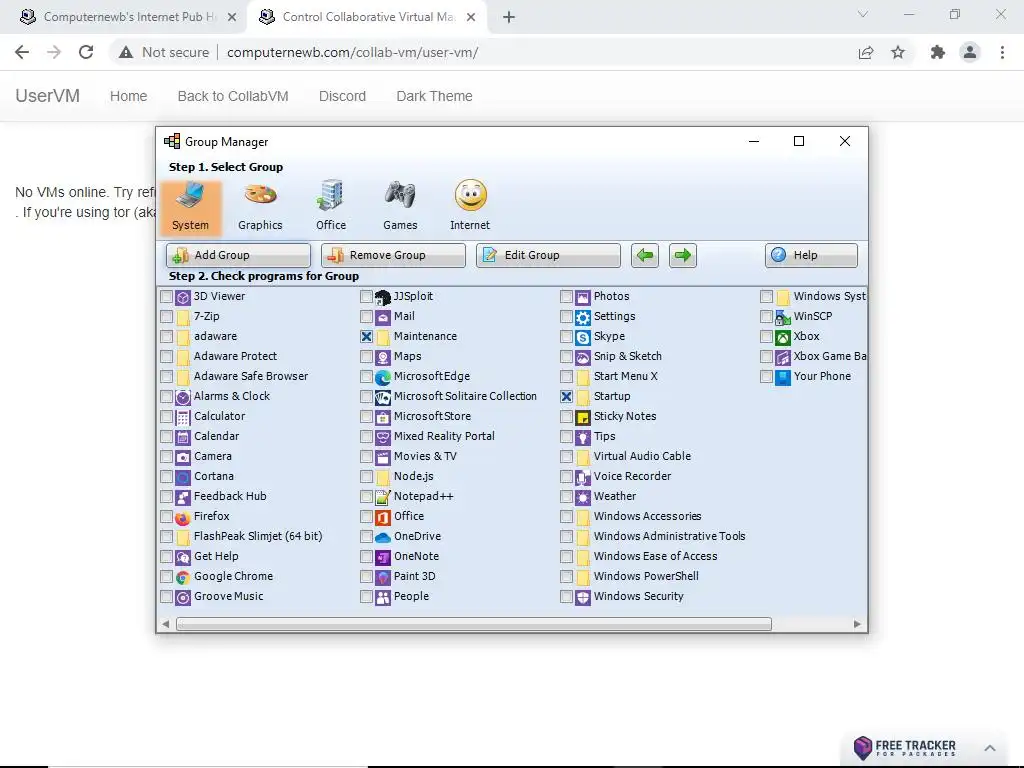Image resolution: width=1024 pixels, height=768 pixels.
Task: Check the Windows PowerShell checkbox
Action: coord(566,577)
